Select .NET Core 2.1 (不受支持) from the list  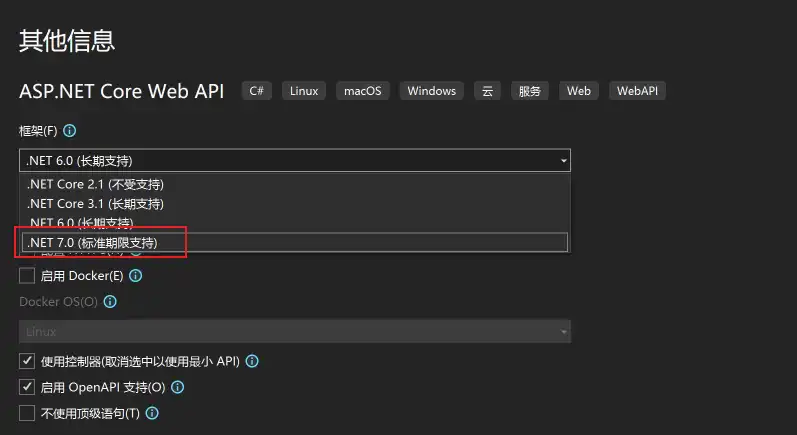95,185
